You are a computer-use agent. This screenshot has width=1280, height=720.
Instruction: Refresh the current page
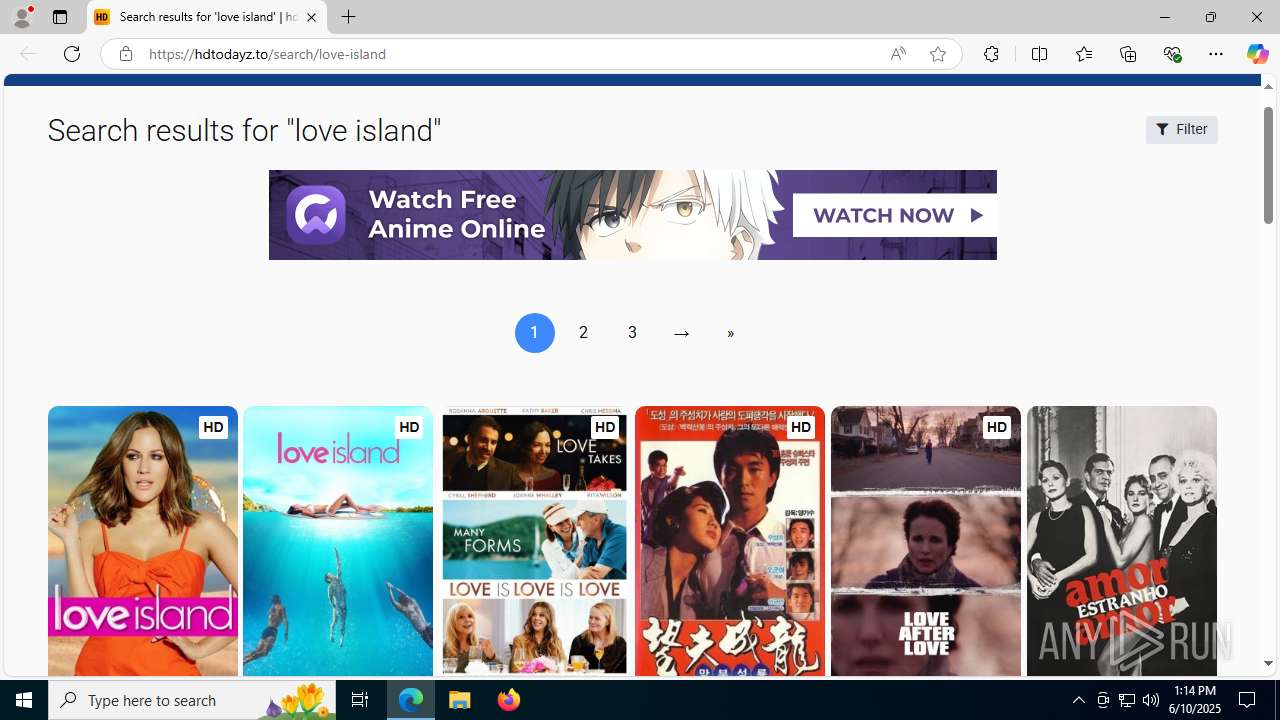pyautogui.click(x=71, y=54)
